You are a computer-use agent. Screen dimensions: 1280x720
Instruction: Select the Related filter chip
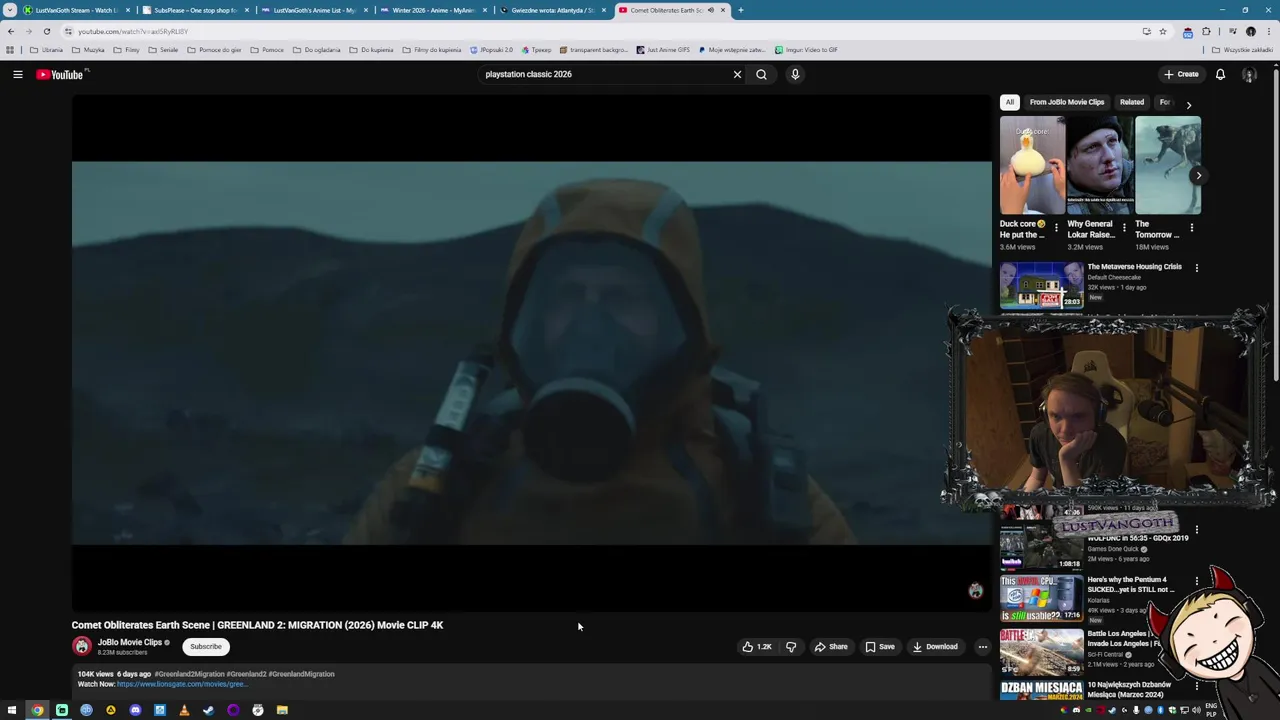tap(1132, 102)
